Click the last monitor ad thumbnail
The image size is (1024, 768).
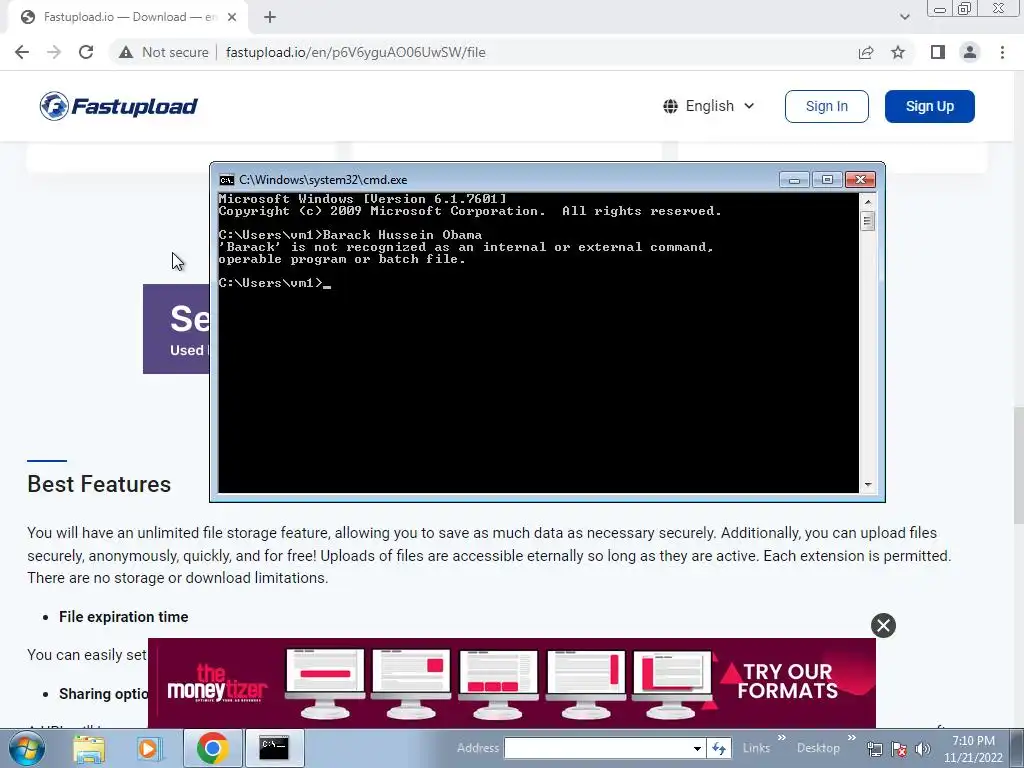tap(673, 684)
